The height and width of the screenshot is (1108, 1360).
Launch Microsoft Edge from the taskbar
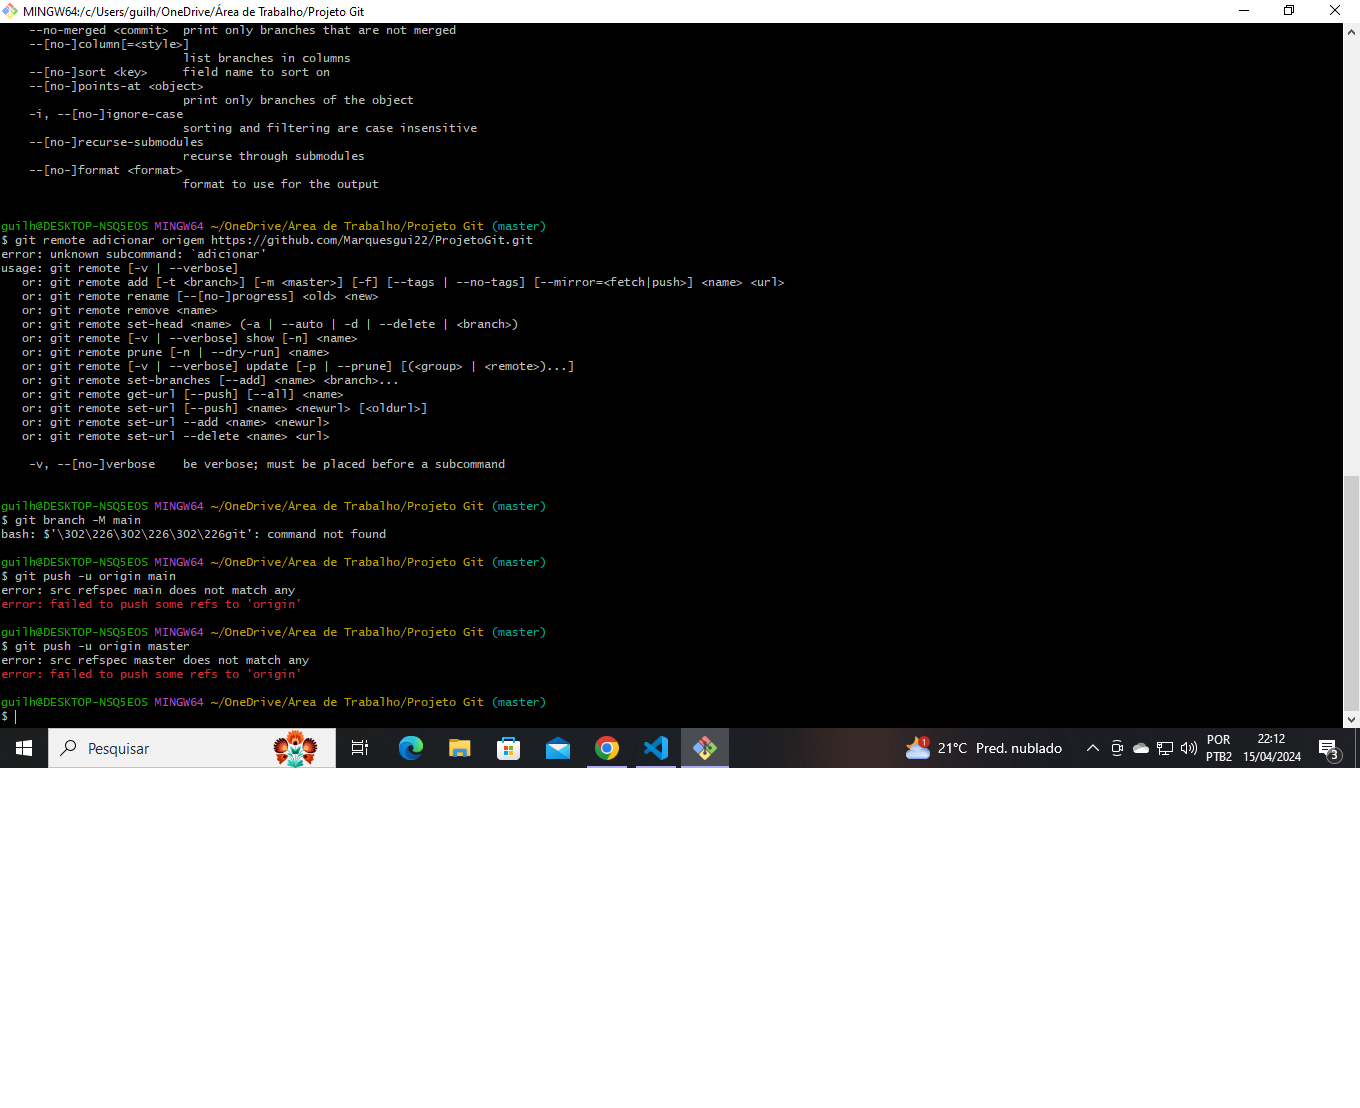point(410,748)
